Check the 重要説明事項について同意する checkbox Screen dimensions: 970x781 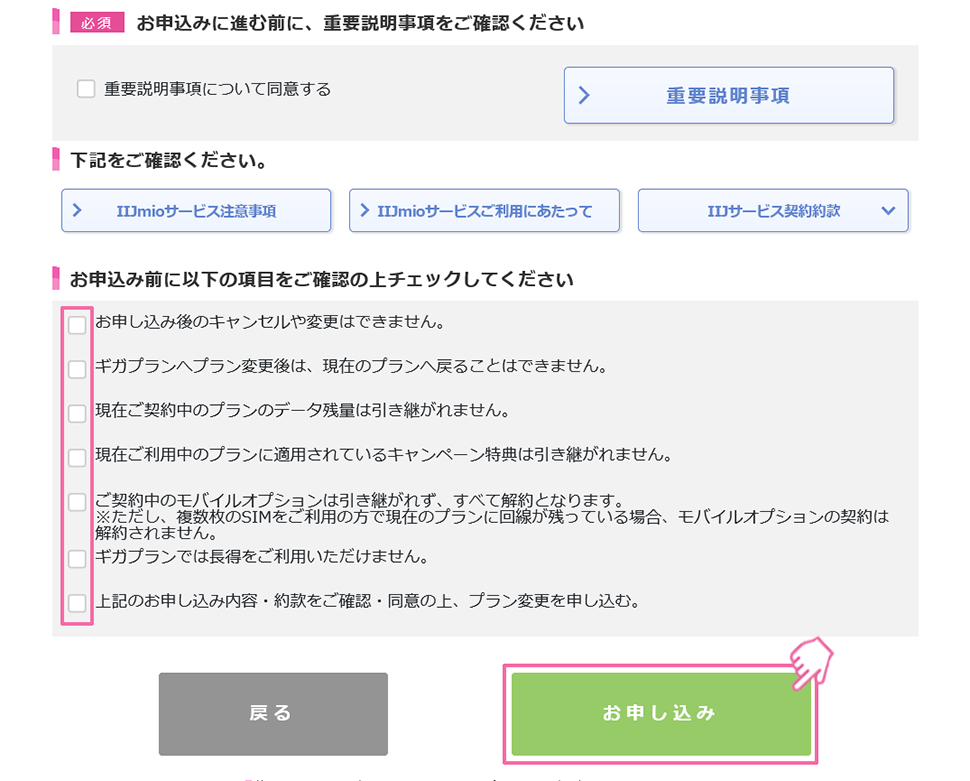[86, 90]
